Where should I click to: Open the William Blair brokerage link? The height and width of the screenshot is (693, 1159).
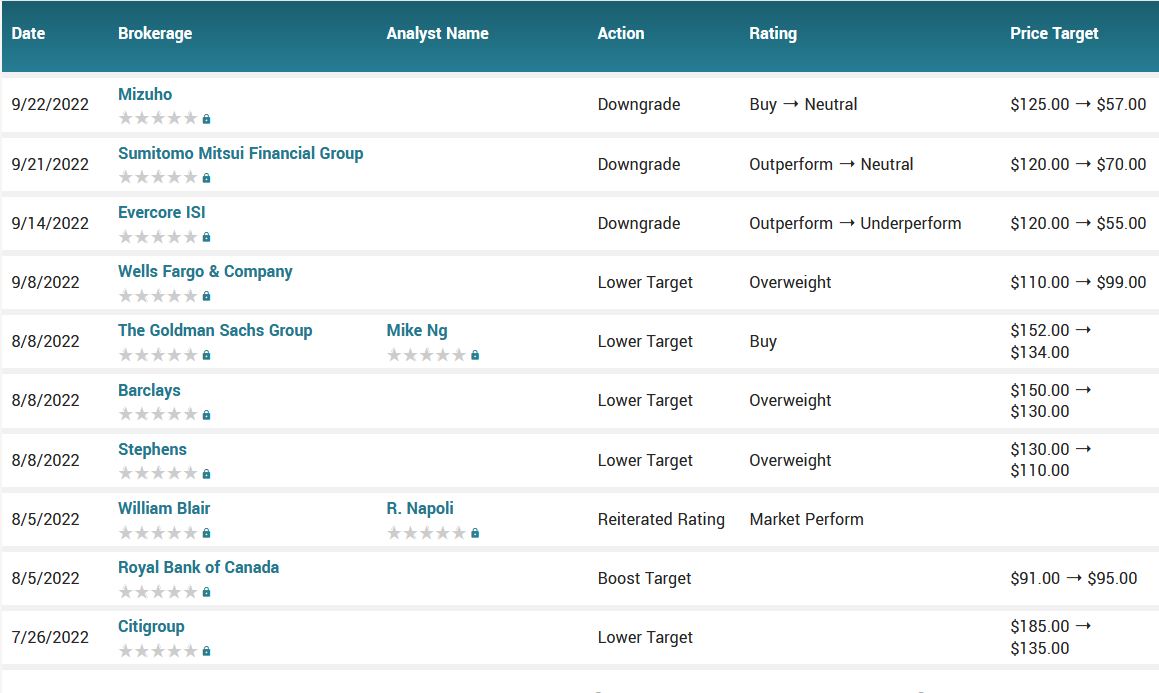[x=164, y=508]
